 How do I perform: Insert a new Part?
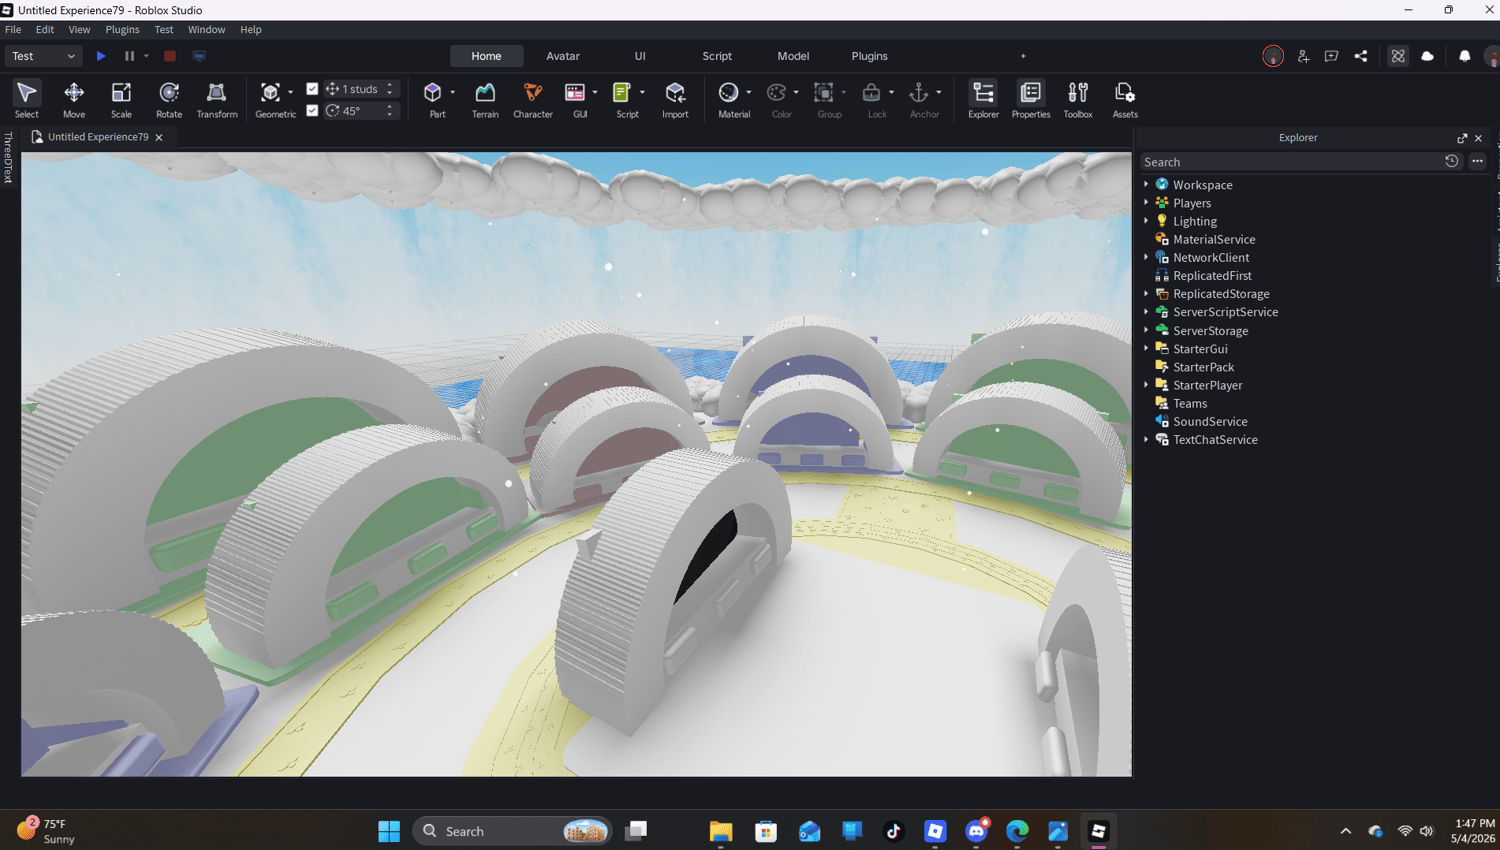point(433,99)
